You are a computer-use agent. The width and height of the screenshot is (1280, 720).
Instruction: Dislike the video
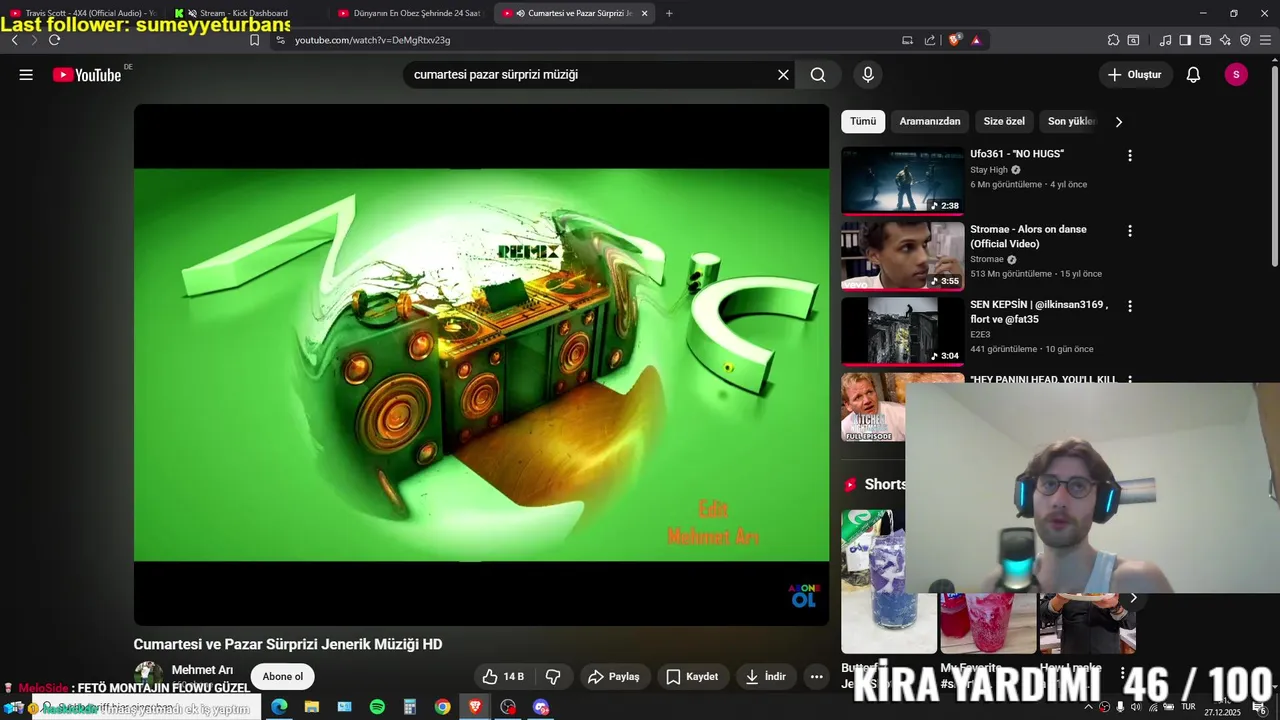click(553, 677)
